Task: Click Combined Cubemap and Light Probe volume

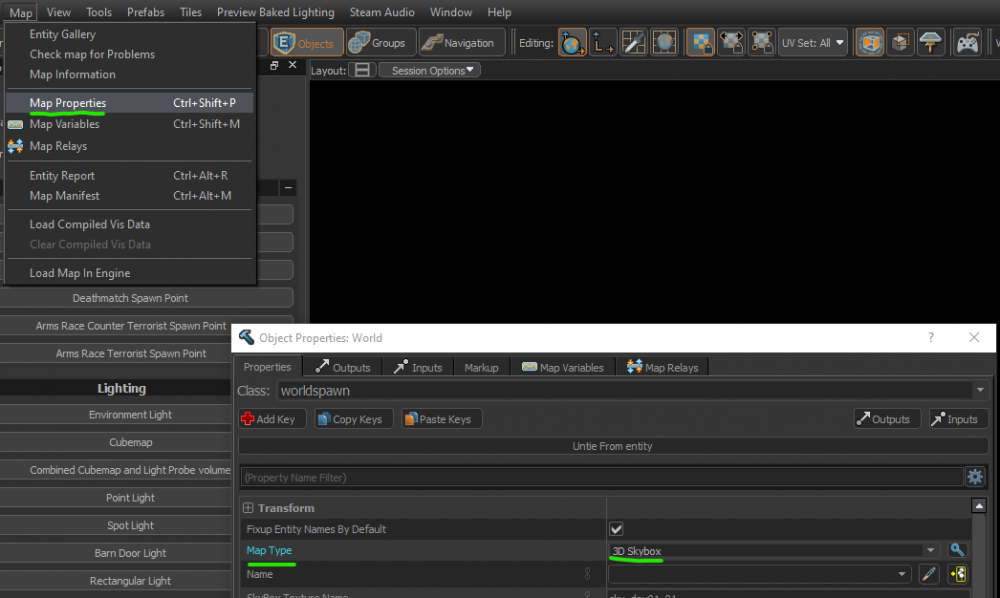Action: (130, 470)
